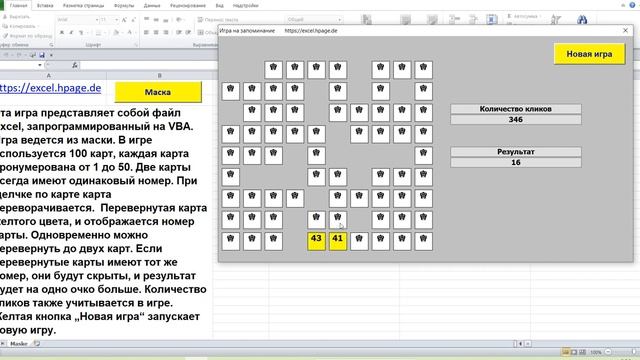Open the AutoSum dropdown arrow

click(540, 16)
